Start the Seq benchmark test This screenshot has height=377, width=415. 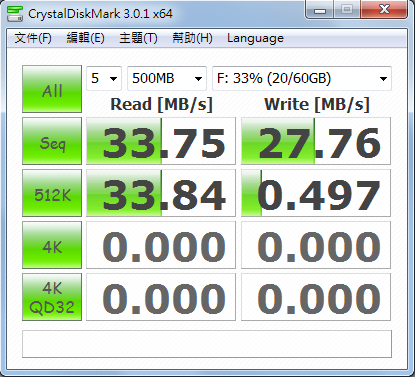click(x=52, y=141)
